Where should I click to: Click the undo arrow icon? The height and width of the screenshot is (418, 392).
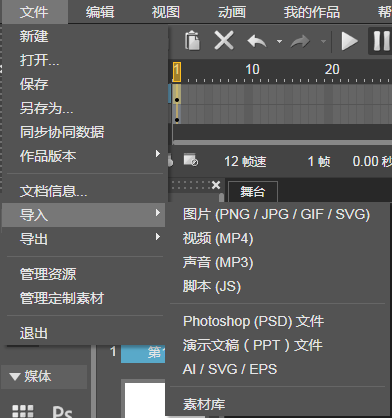pos(257,41)
